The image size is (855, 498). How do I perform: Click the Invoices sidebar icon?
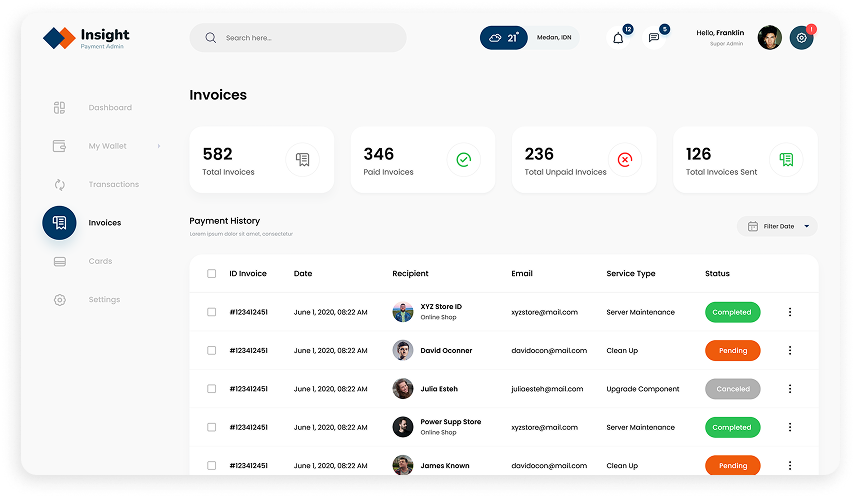(59, 223)
